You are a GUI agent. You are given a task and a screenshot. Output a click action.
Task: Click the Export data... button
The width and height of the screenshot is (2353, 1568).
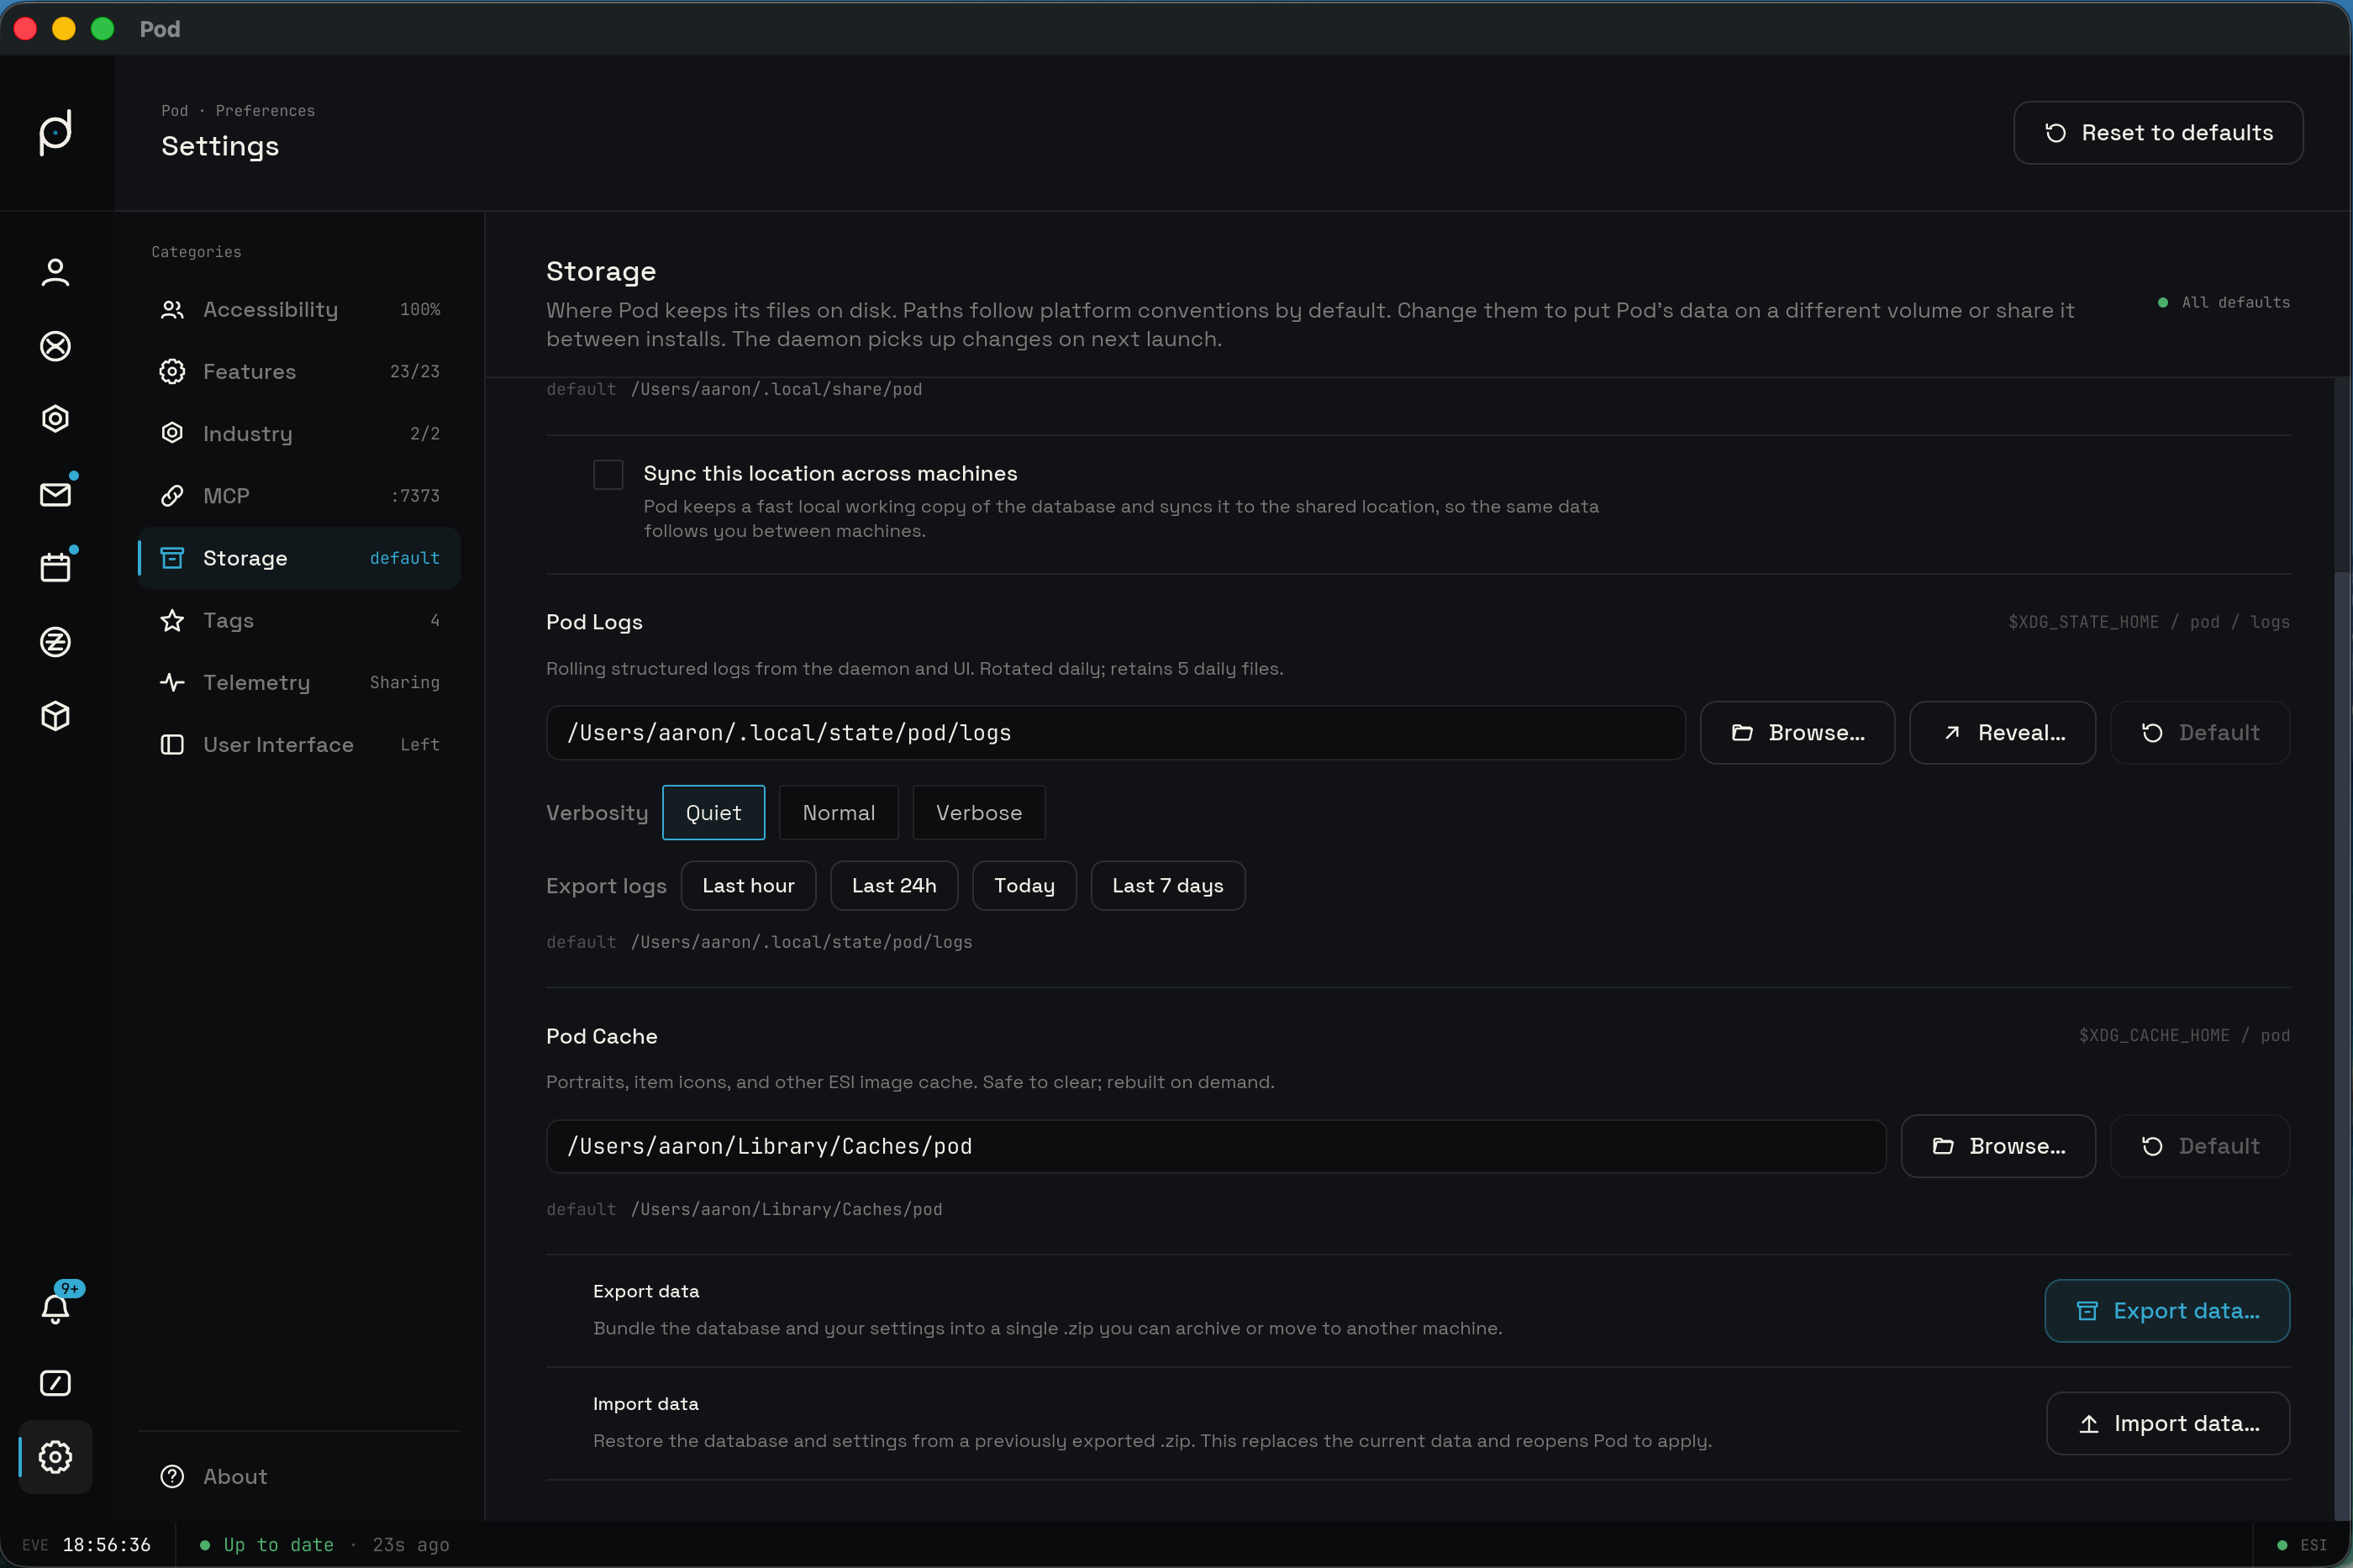pos(2167,1311)
